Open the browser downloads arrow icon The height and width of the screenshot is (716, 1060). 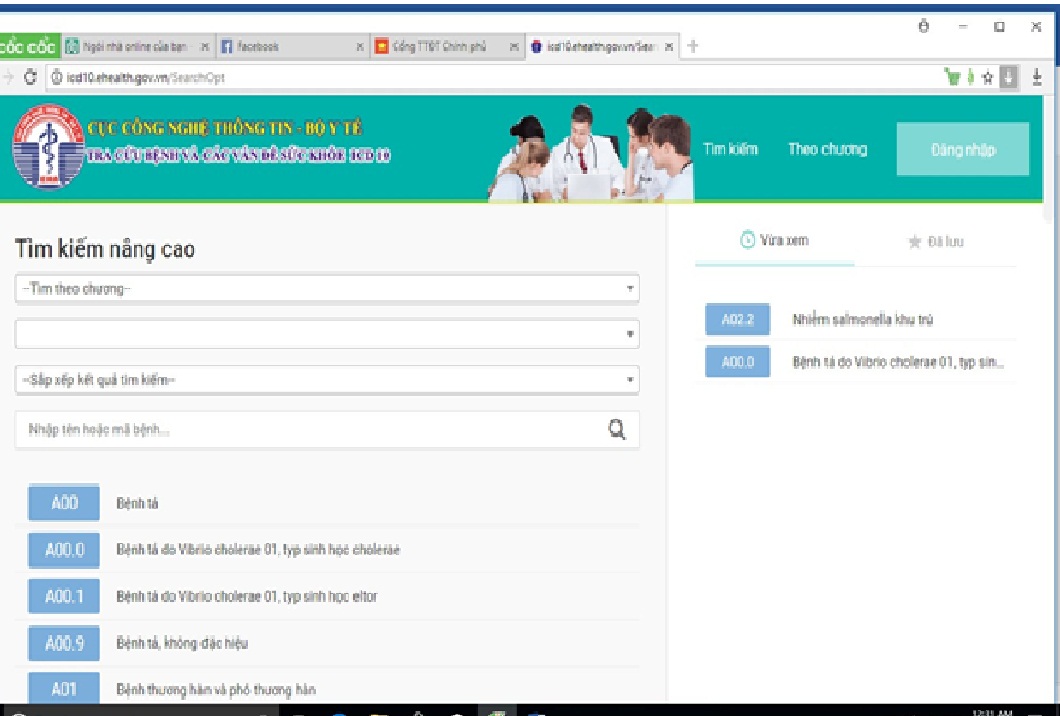click(1037, 77)
